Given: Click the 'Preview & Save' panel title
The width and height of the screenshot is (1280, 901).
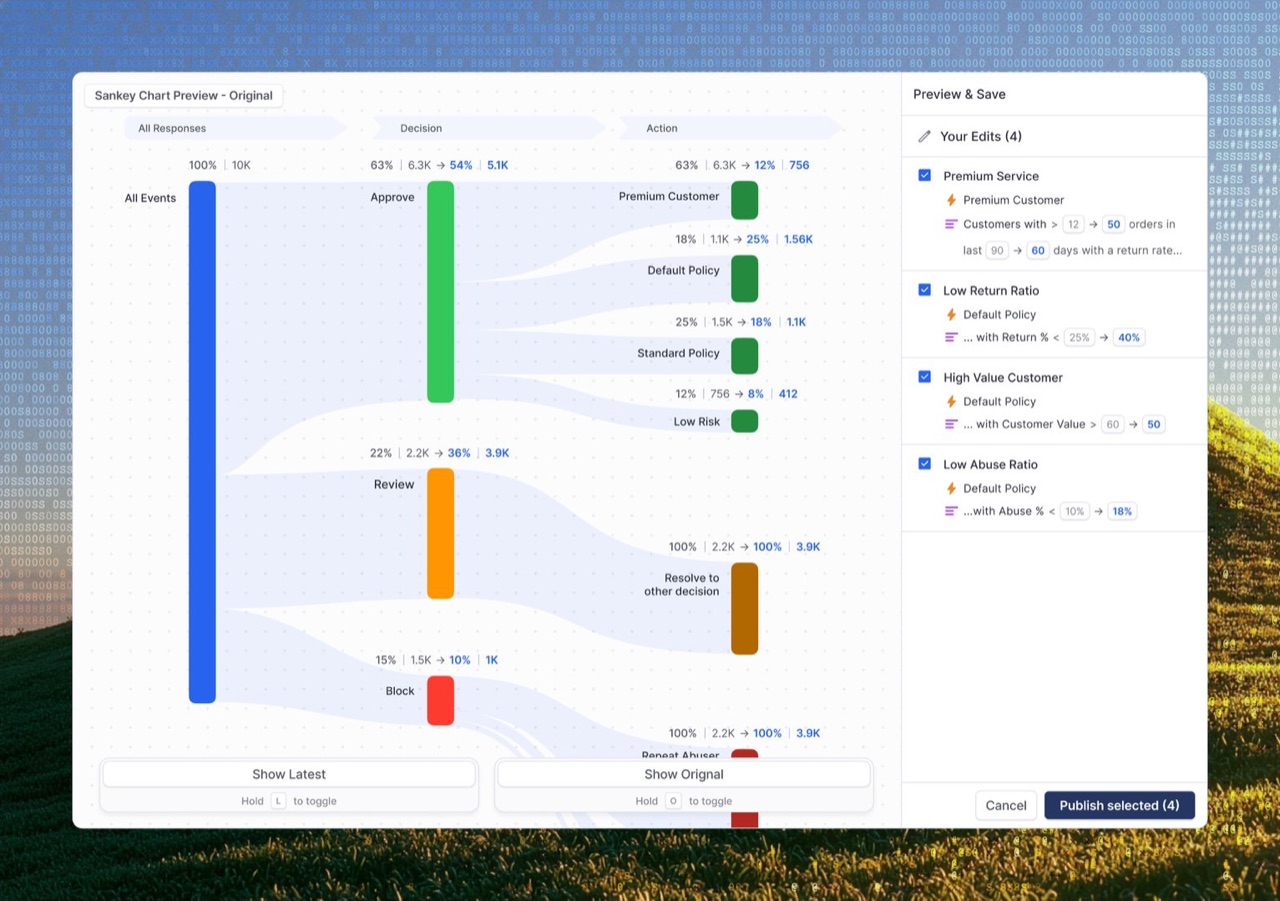Looking at the screenshot, I should click(x=959, y=94).
